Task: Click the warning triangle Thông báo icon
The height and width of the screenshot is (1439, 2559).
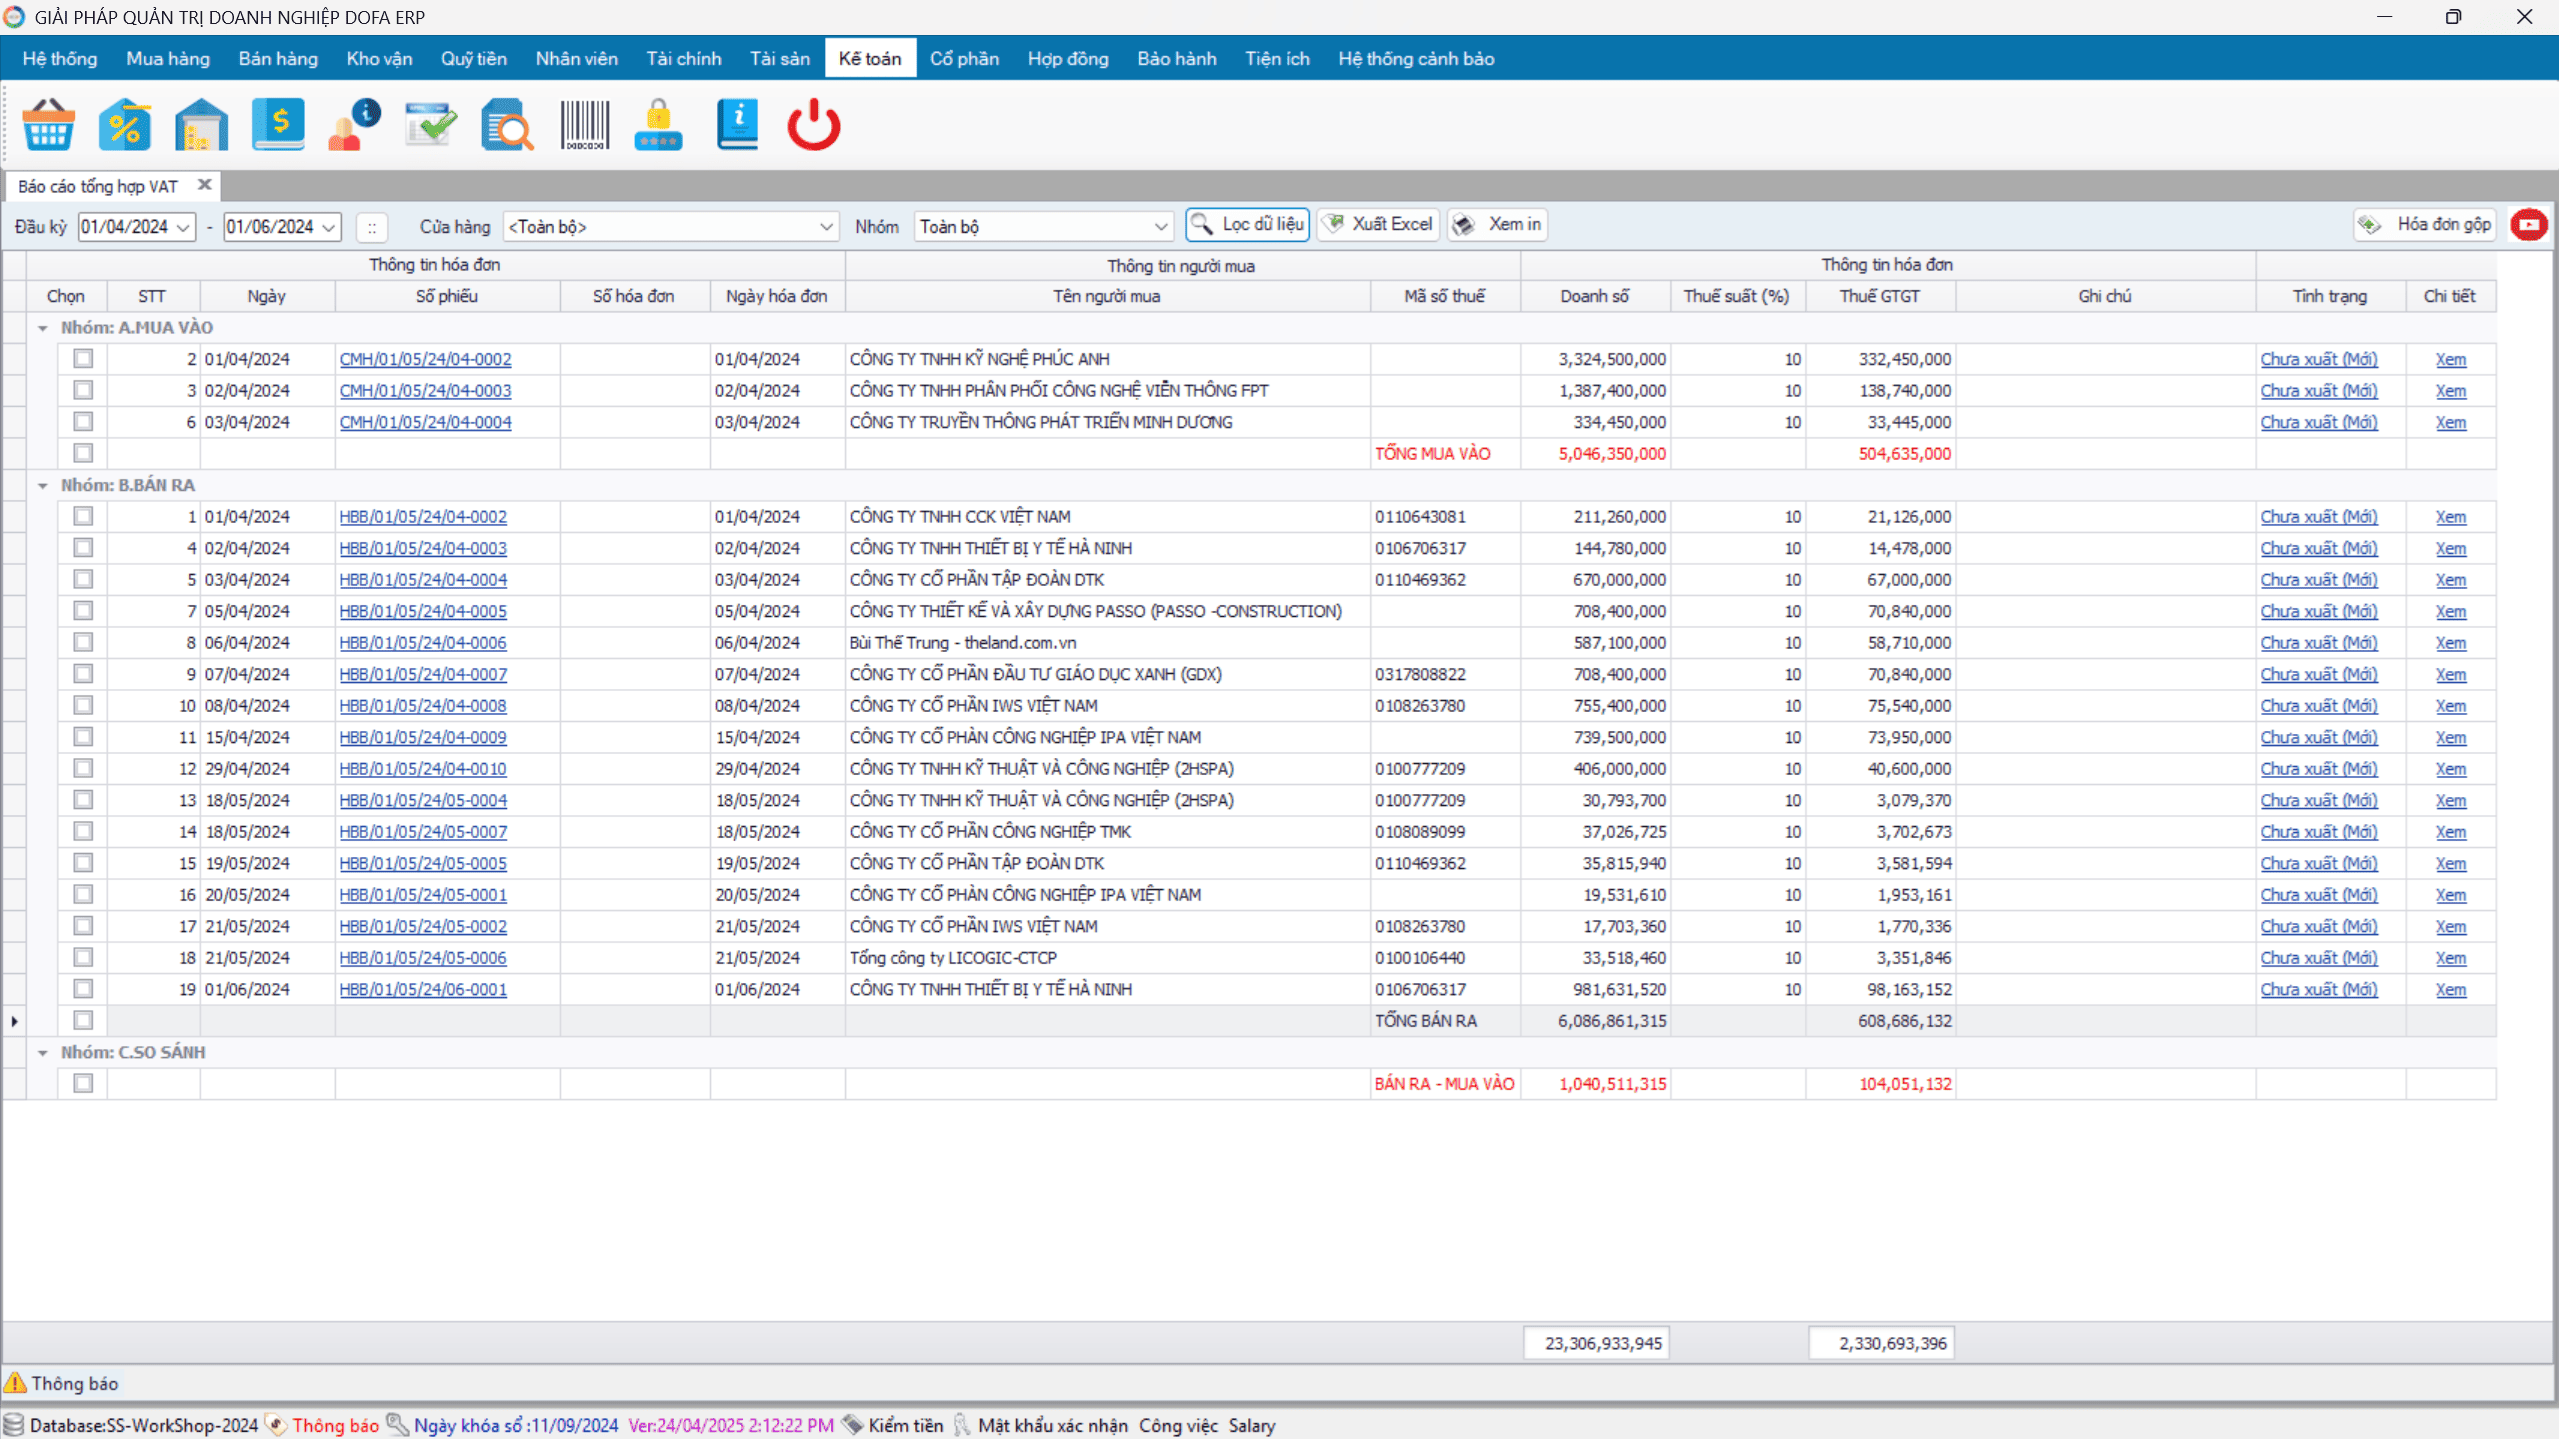Action: coord(15,1383)
